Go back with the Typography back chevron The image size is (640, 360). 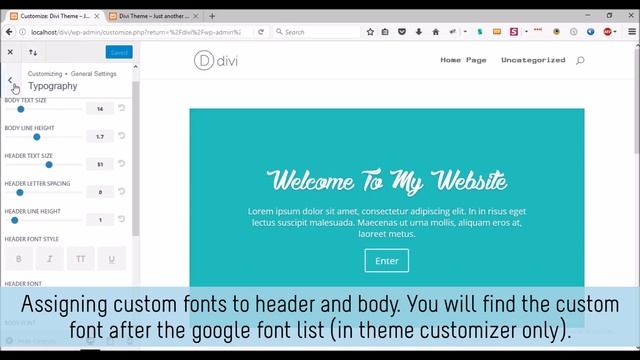(x=10, y=80)
